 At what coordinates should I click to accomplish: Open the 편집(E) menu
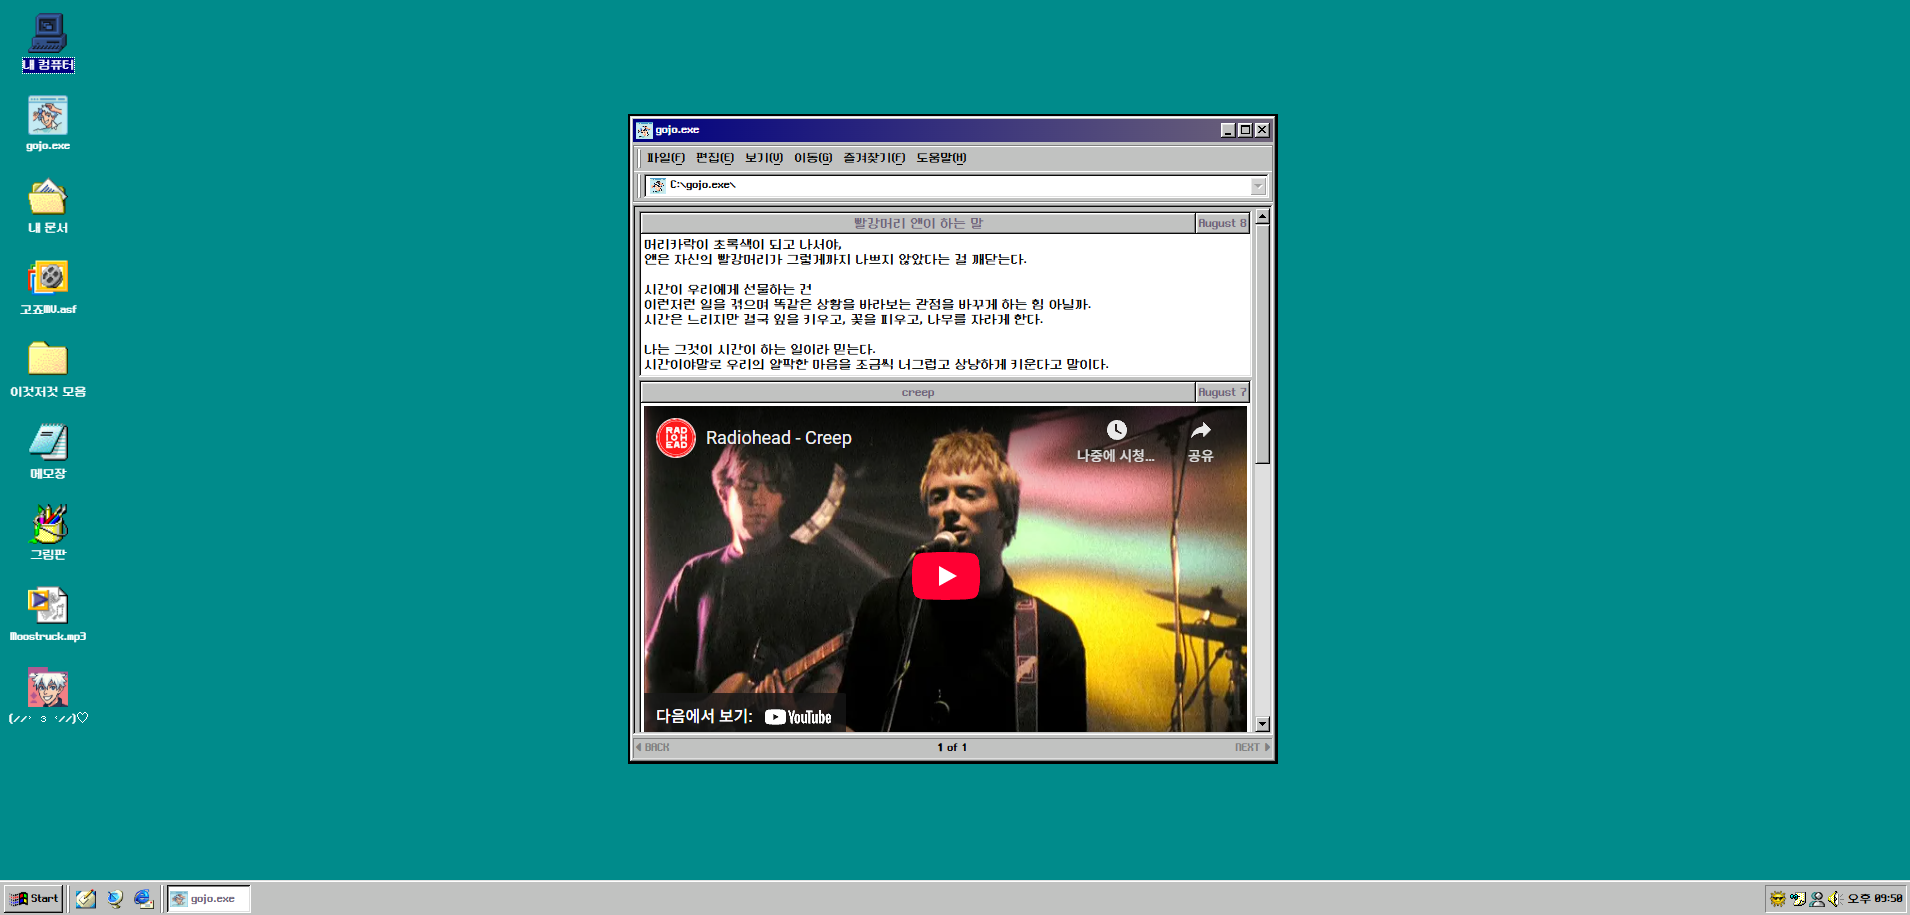715,158
